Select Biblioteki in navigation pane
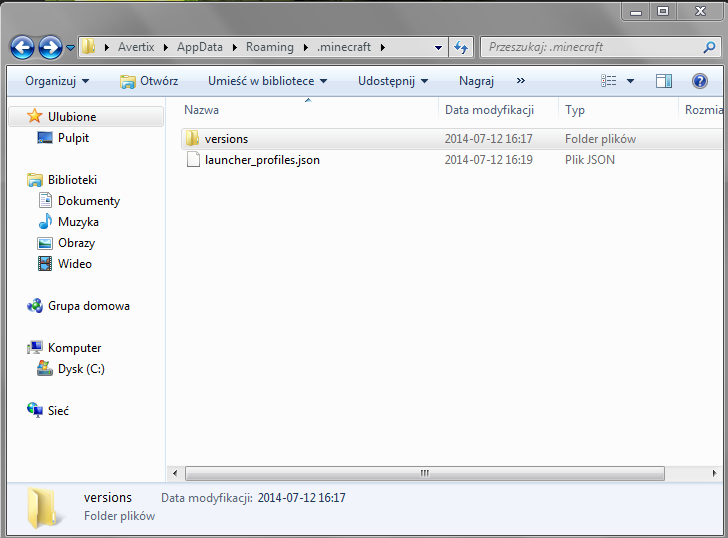 click(x=72, y=180)
